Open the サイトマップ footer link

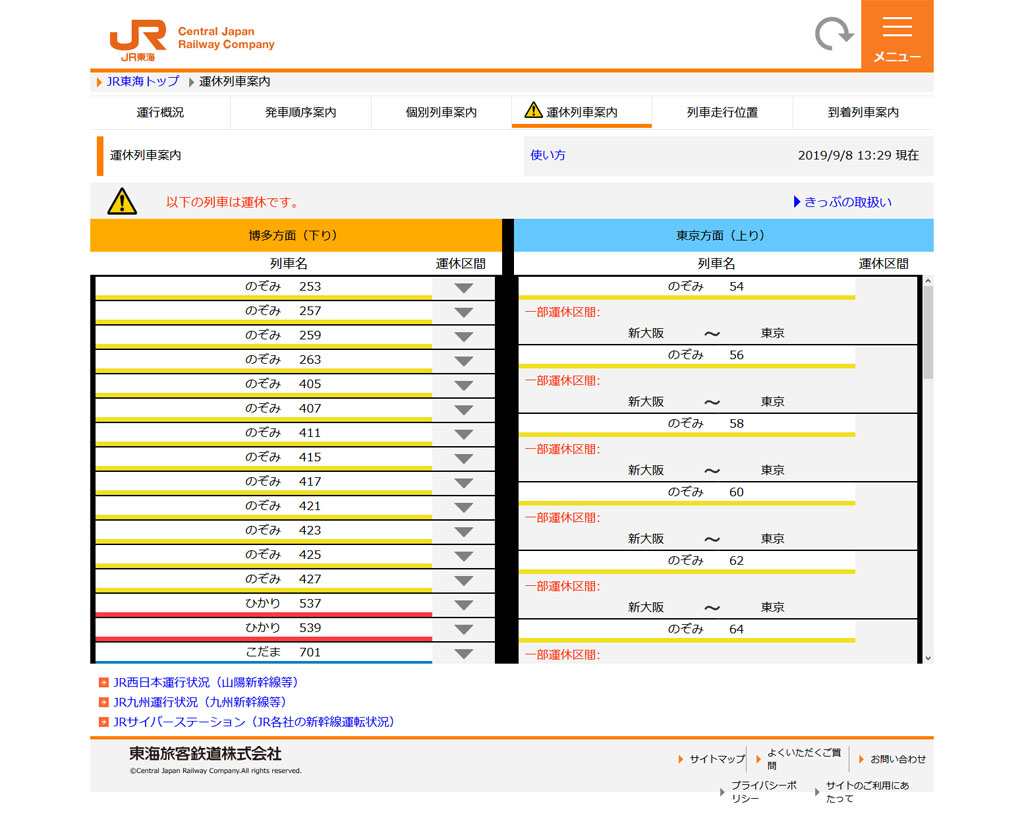[x=717, y=760]
